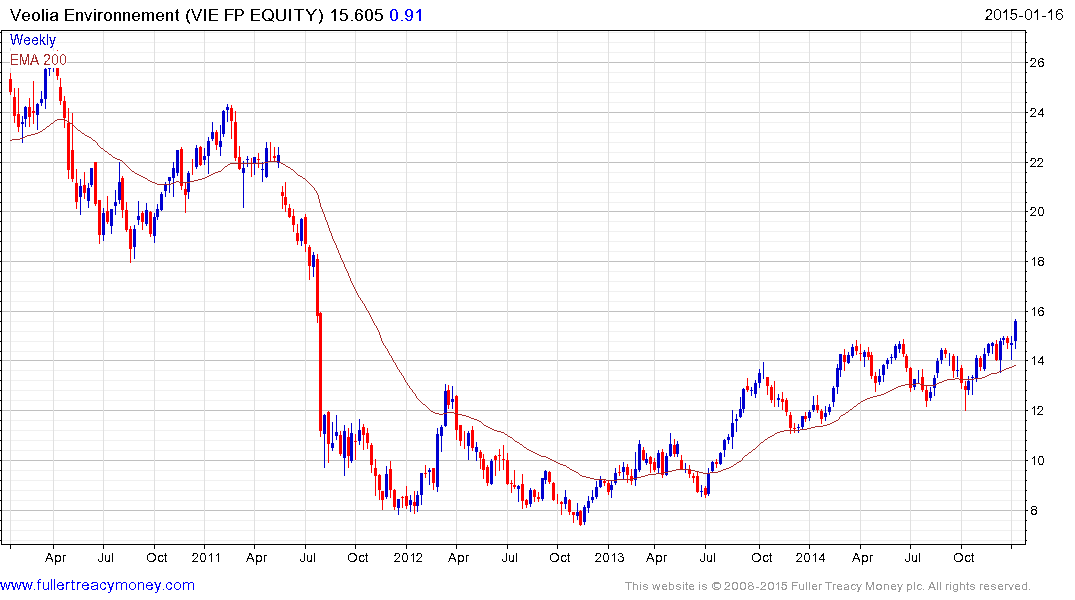Image resolution: width=1075 pixels, height=600 pixels.
Task: Click the 12 price axis label
Action: tap(1037, 411)
